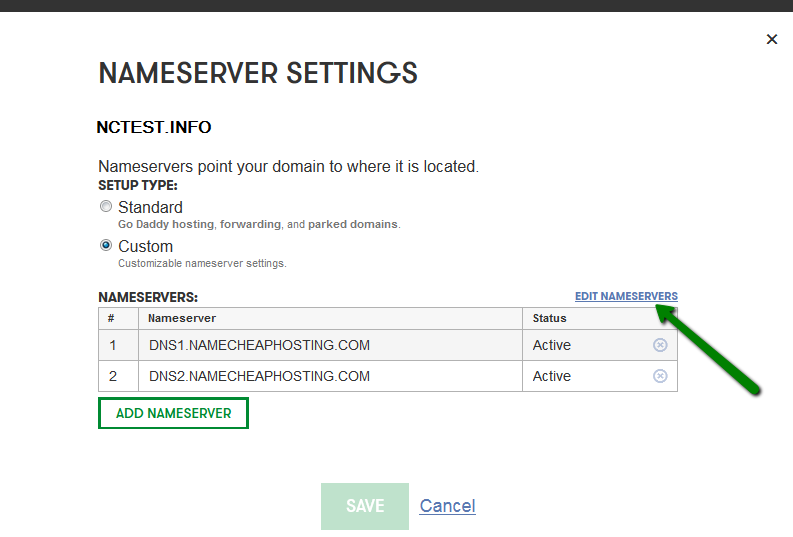Close the Nameserver Settings dialog
This screenshot has height=537, width=793.
pyautogui.click(x=771, y=39)
